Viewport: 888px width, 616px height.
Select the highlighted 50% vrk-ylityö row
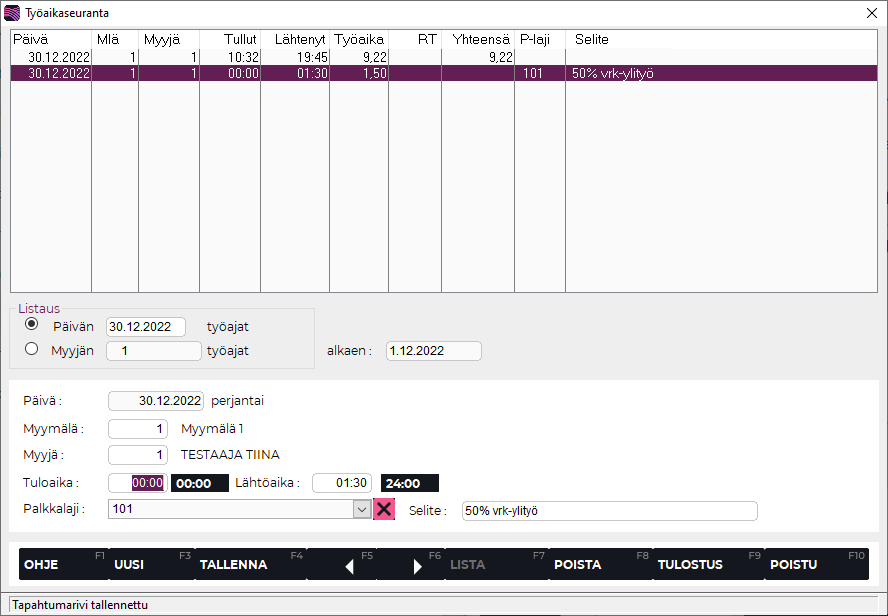(300, 73)
